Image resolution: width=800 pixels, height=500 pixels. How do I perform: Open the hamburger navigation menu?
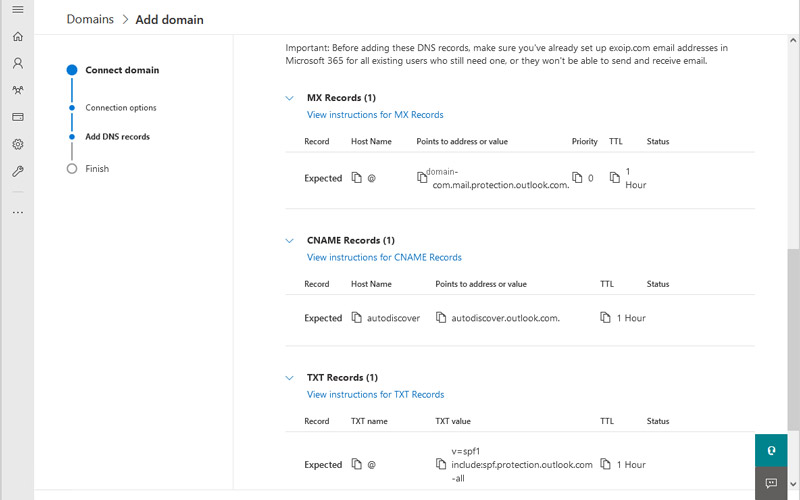click(x=18, y=10)
